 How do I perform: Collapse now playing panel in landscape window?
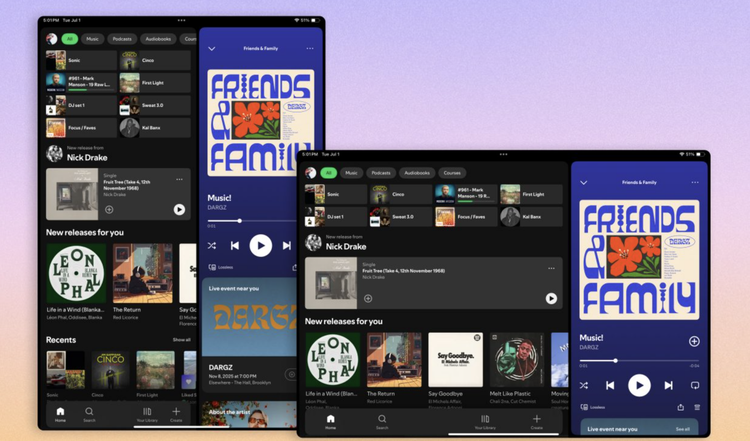coord(584,183)
